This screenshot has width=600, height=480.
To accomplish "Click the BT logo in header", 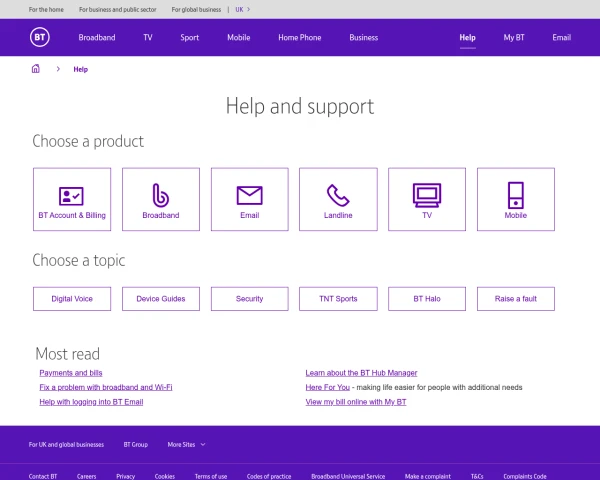I will point(40,37).
